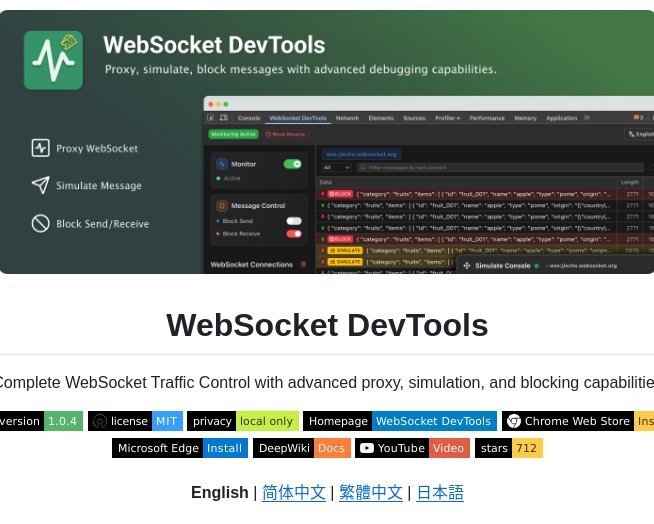This screenshot has height=524, width=654.
Task: Click the red error count badge
Action: pyautogui.click(x=638, y=118)
